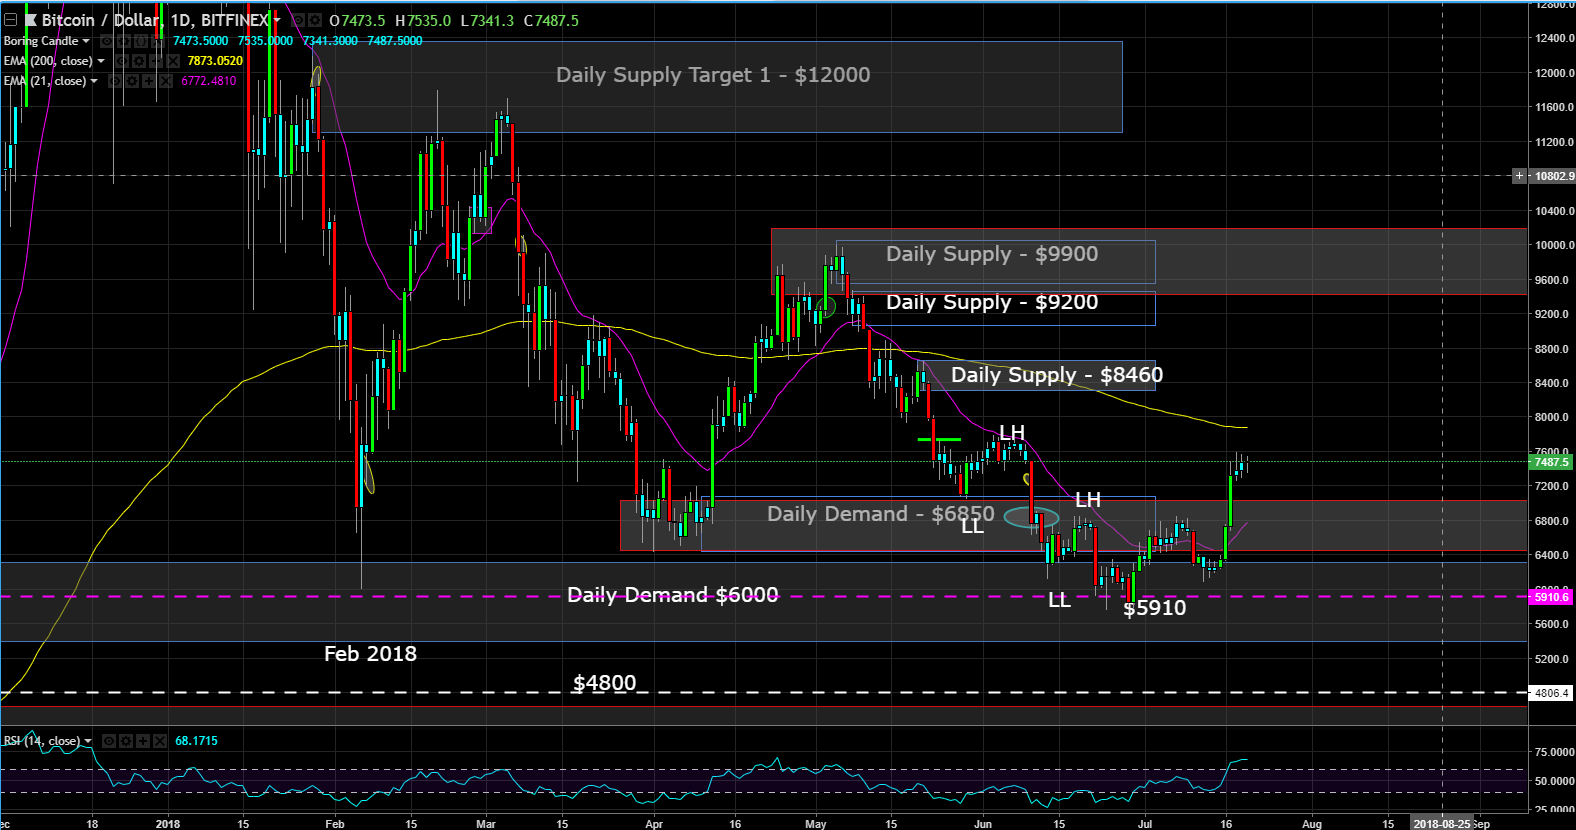Toggle visibility of EMA (200, close)

click(x=121, y=61)
